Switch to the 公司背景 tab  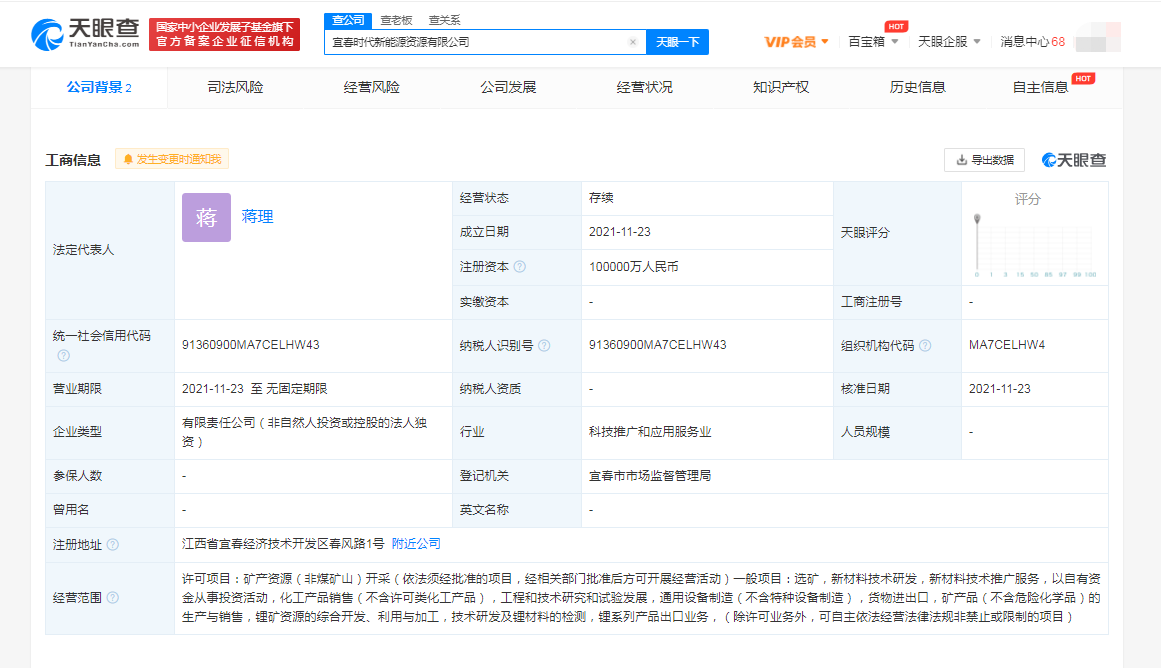point(98,87)
